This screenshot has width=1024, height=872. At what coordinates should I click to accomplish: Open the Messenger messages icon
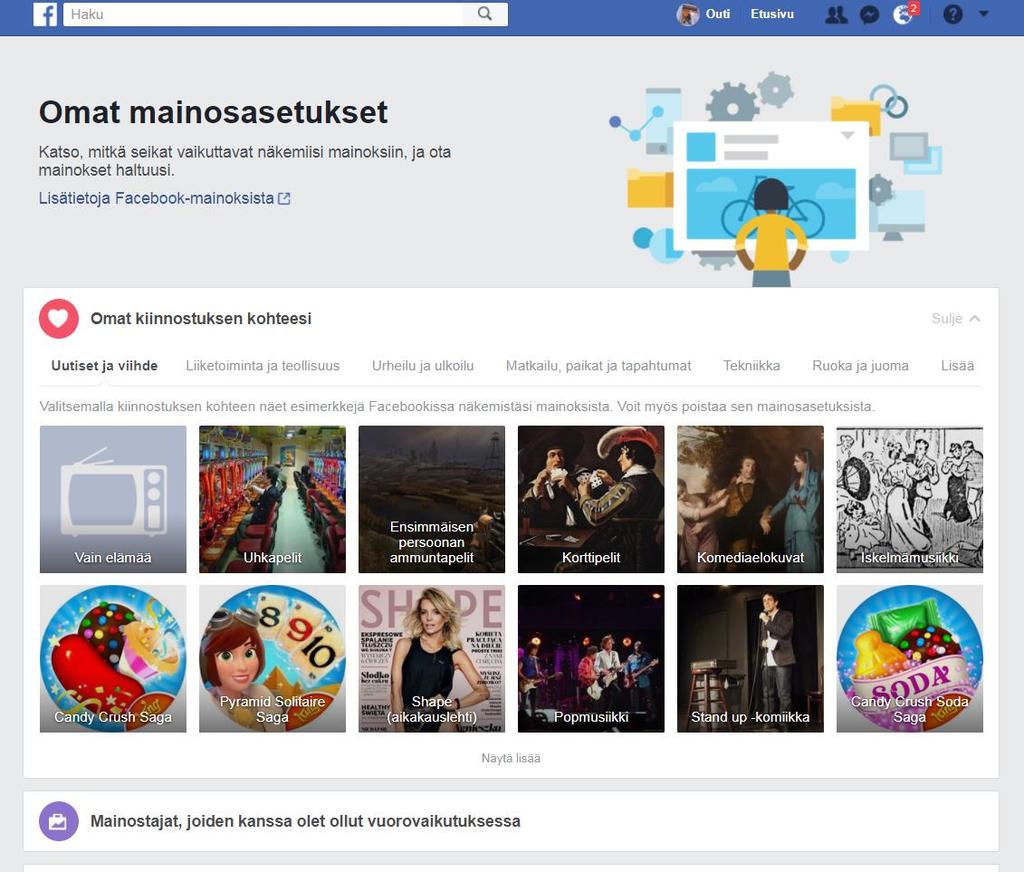tap(869, 14)
